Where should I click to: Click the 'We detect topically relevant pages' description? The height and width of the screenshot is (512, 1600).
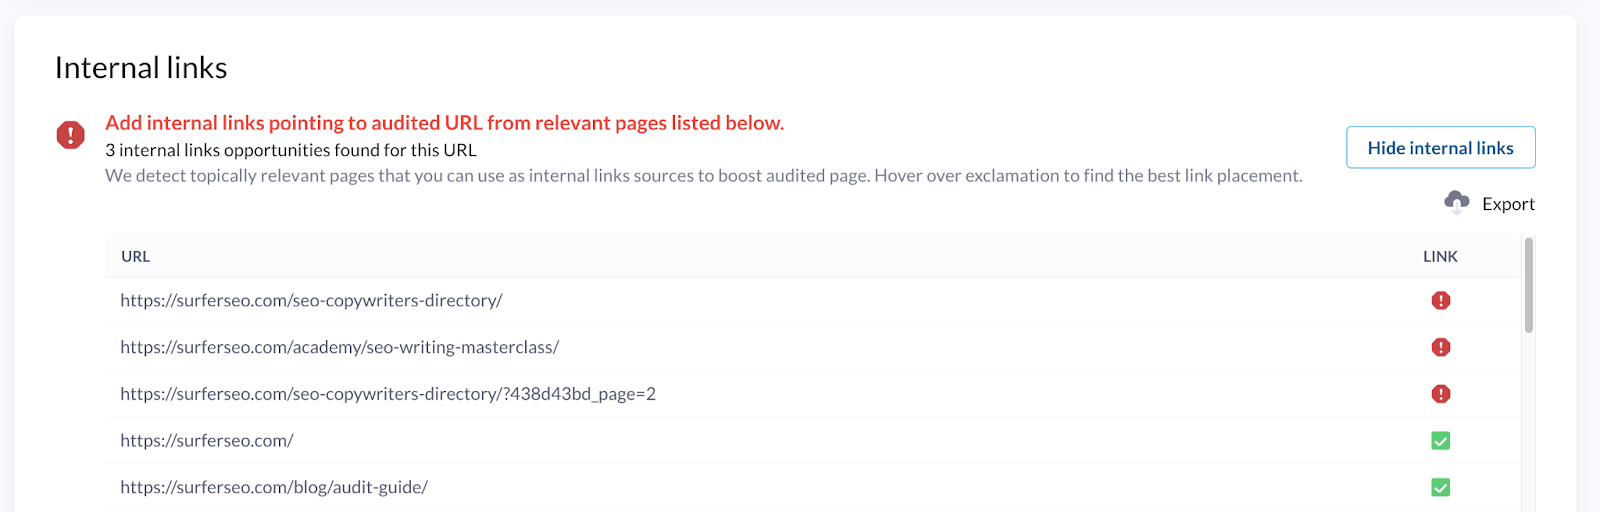coord(704,176)
